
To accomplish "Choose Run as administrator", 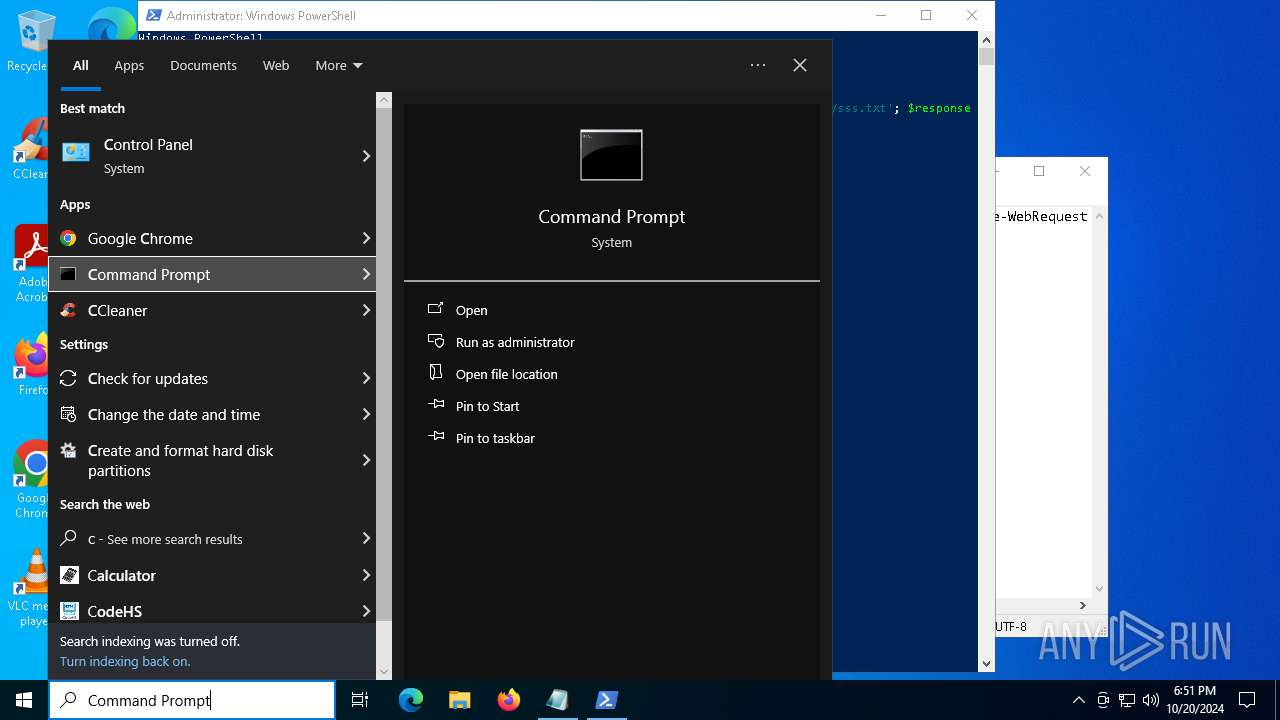I will pos(515,342).
